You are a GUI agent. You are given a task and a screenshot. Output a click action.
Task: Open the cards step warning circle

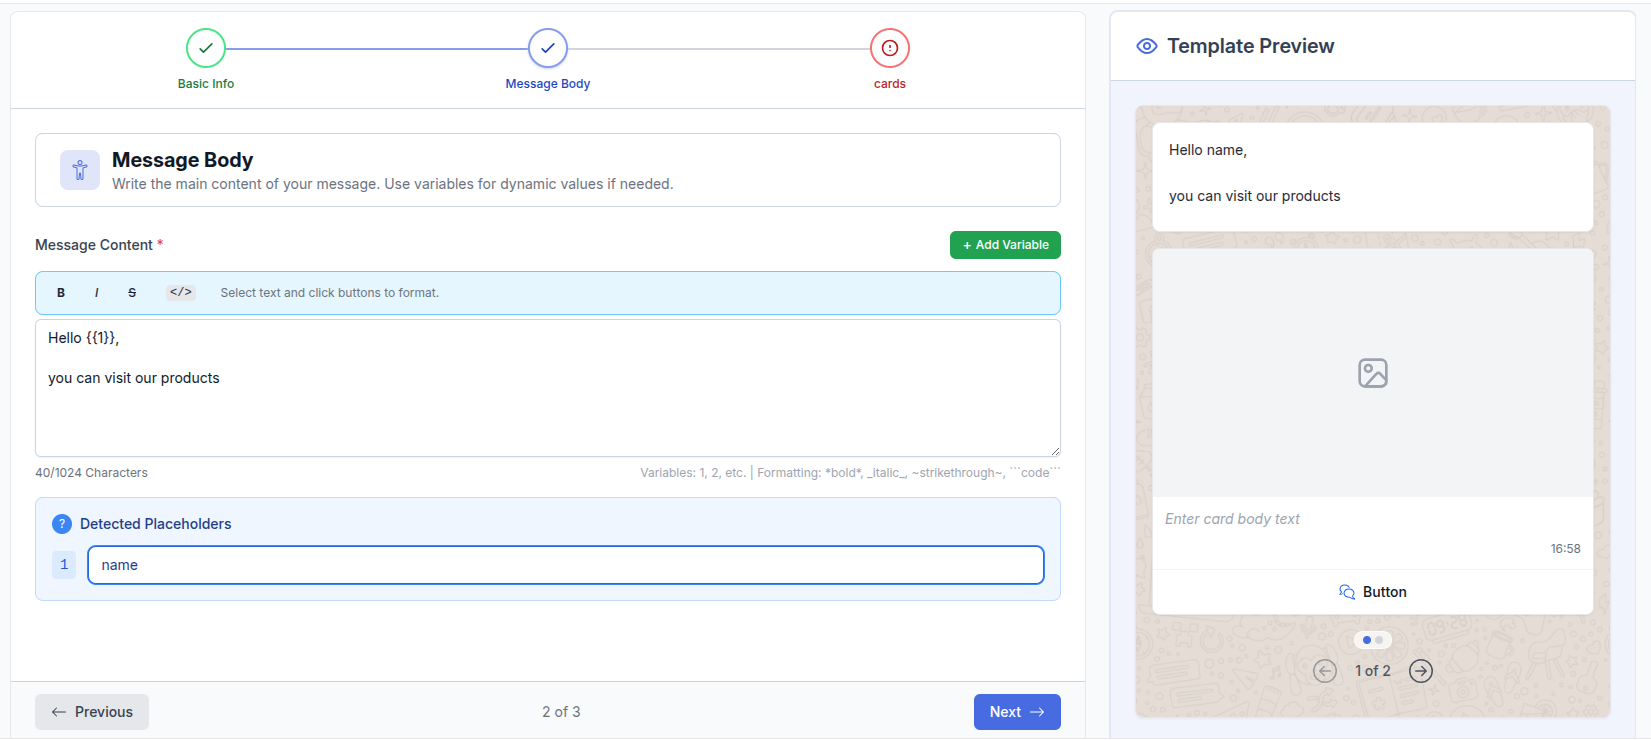tap(890, 48)
